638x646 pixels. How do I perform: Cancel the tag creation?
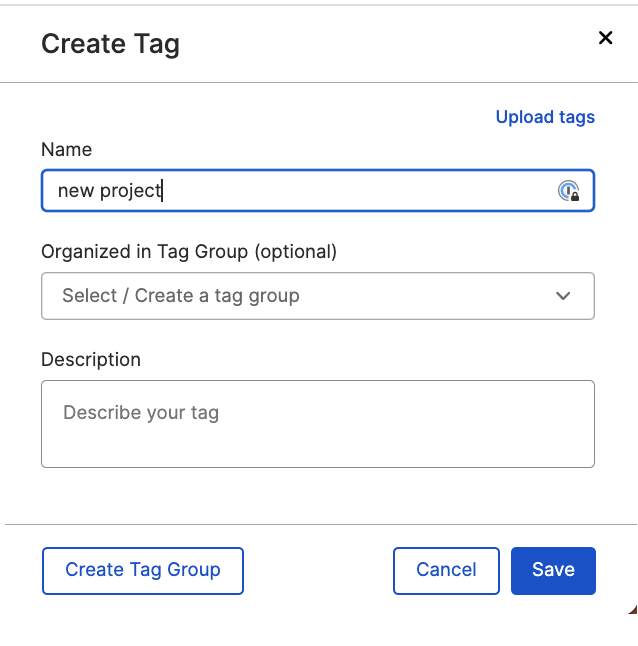pyautogui.click(x=446, y=571)
